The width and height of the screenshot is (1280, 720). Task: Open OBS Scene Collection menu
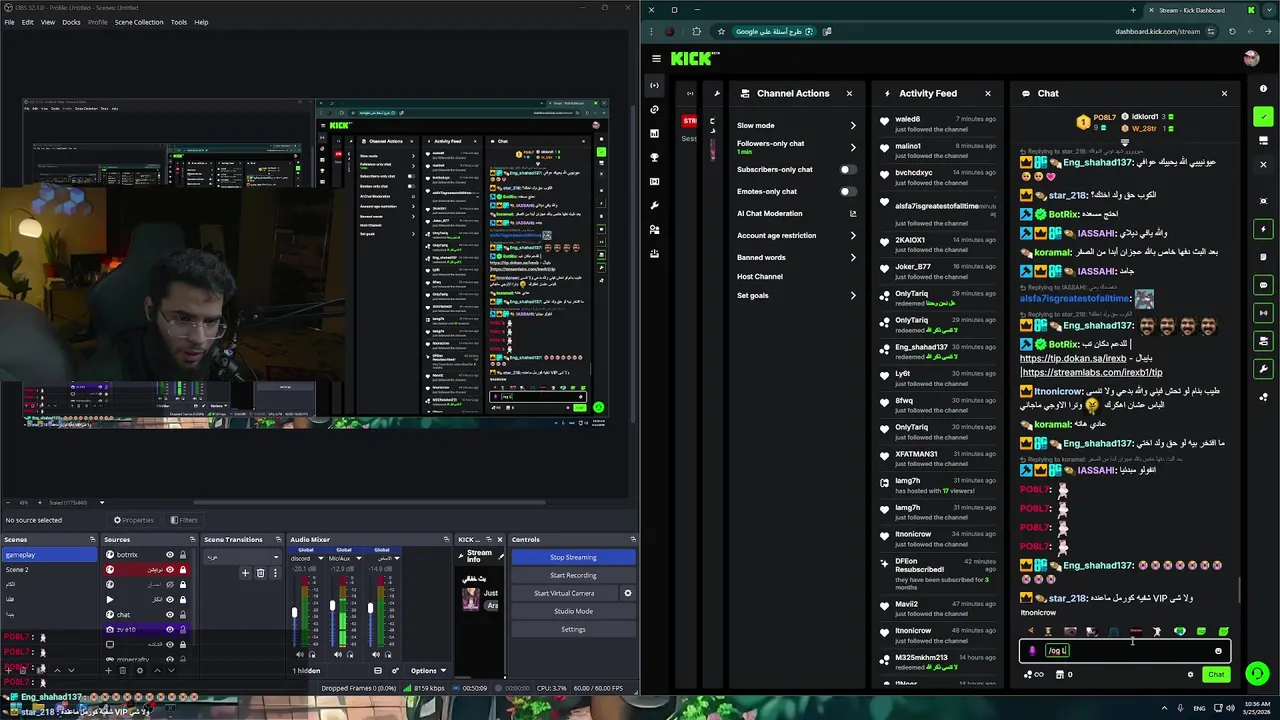[x=138, y=22]
